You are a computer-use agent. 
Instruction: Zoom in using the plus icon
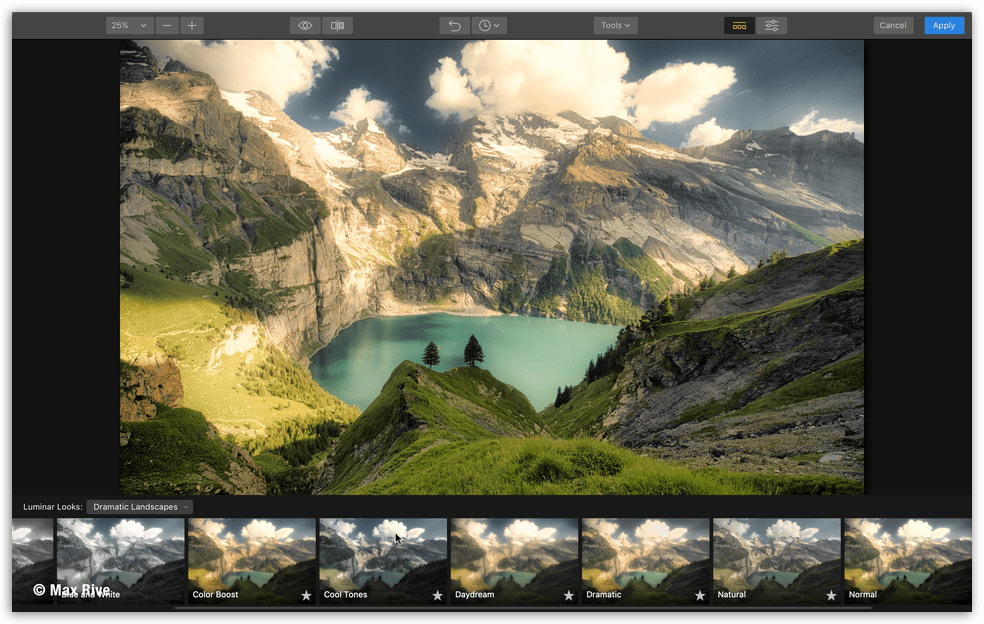click(x=191, y=25)
